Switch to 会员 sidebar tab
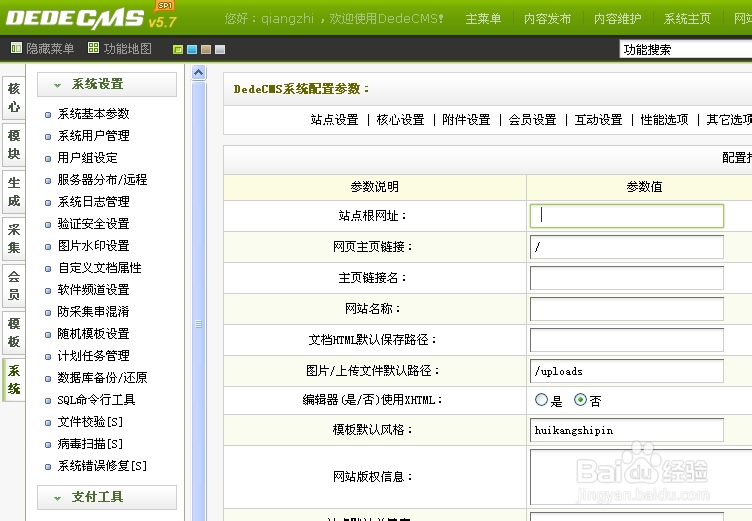The height and width of the screenshot is (521, 752). tap(14, 285)
